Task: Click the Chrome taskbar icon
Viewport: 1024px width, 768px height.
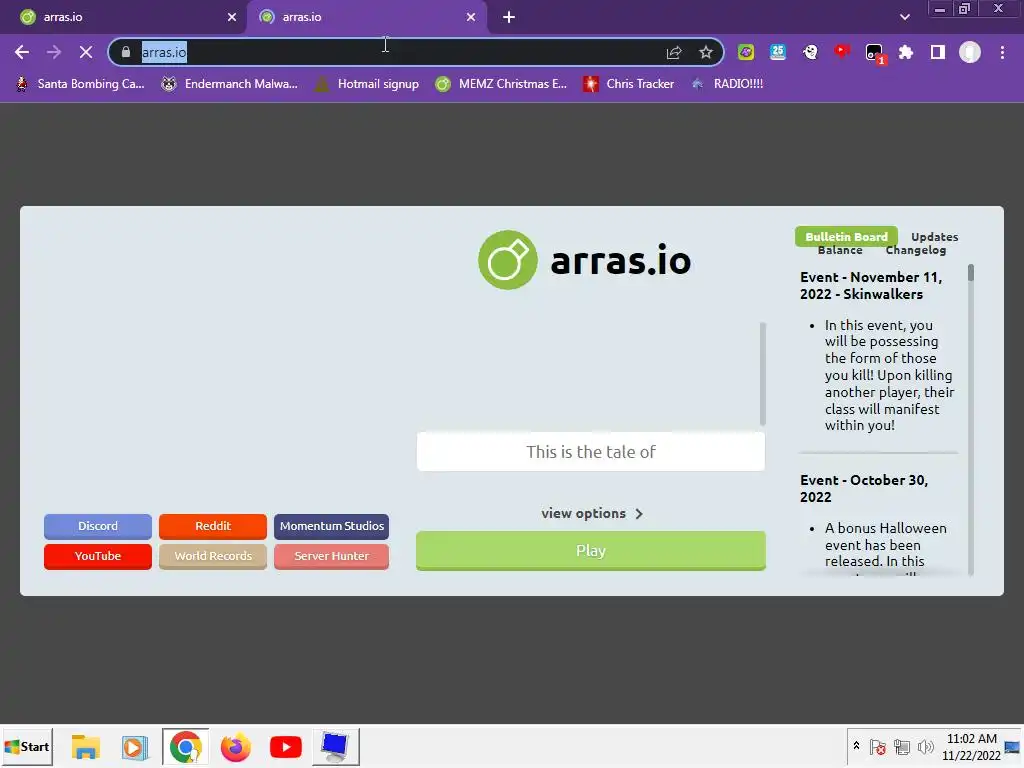Action: pyautogui.click(x=186, y=747)
